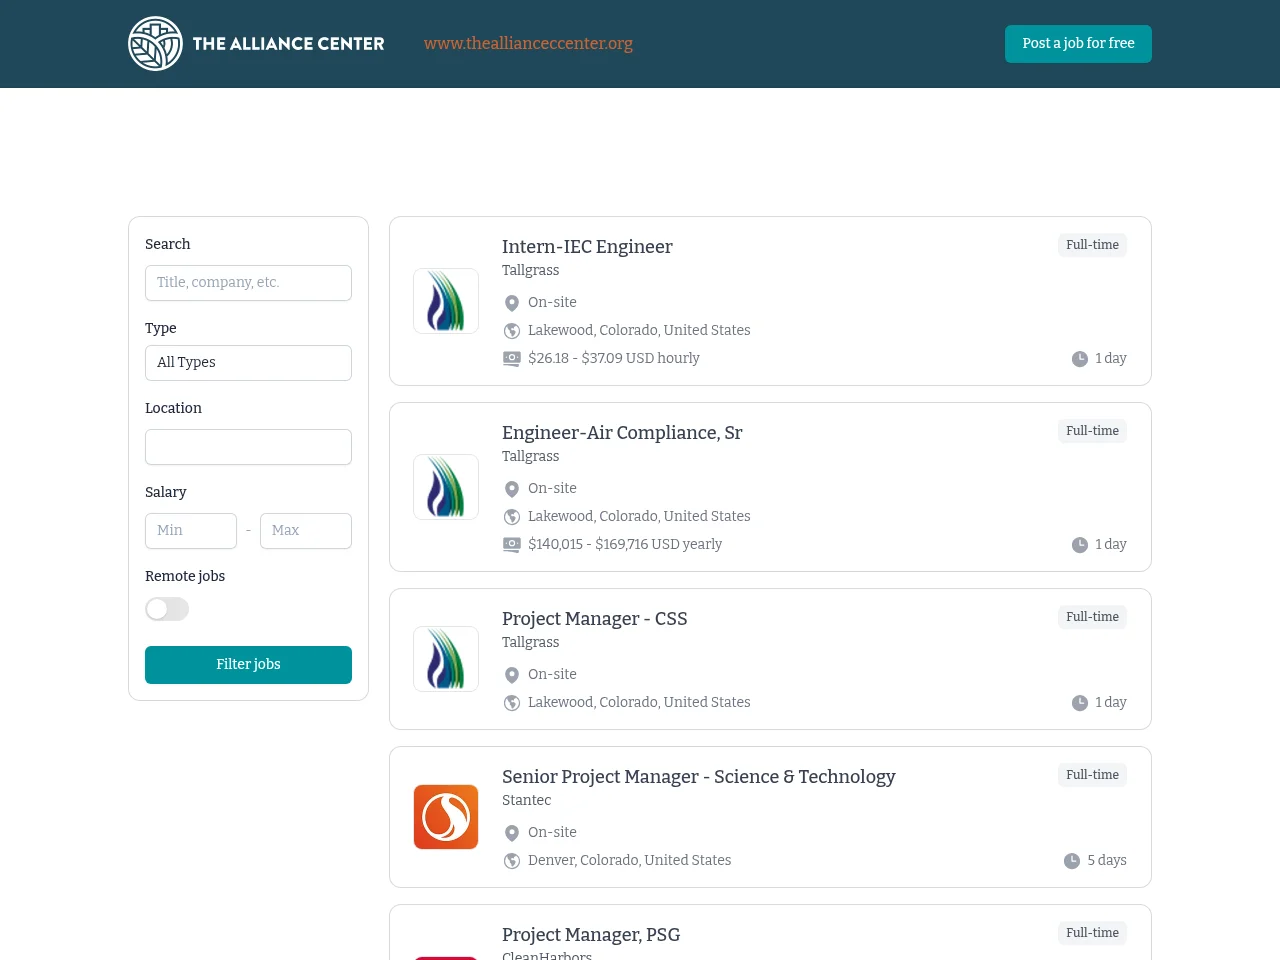This screenshot has height=960, width=1280.
Task: Click "Denver, Colorado, United States" location text
Action: tap(629, 861)
